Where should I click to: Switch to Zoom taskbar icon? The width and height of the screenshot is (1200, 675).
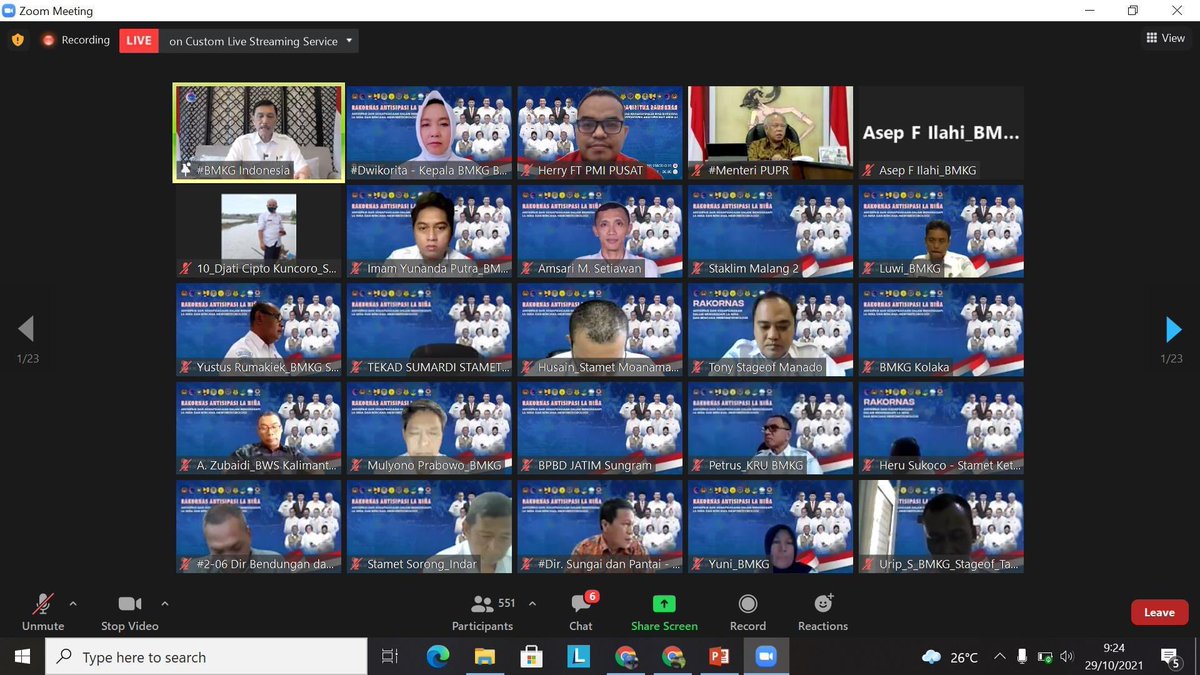pyautogui.click(x=766, y=657)
